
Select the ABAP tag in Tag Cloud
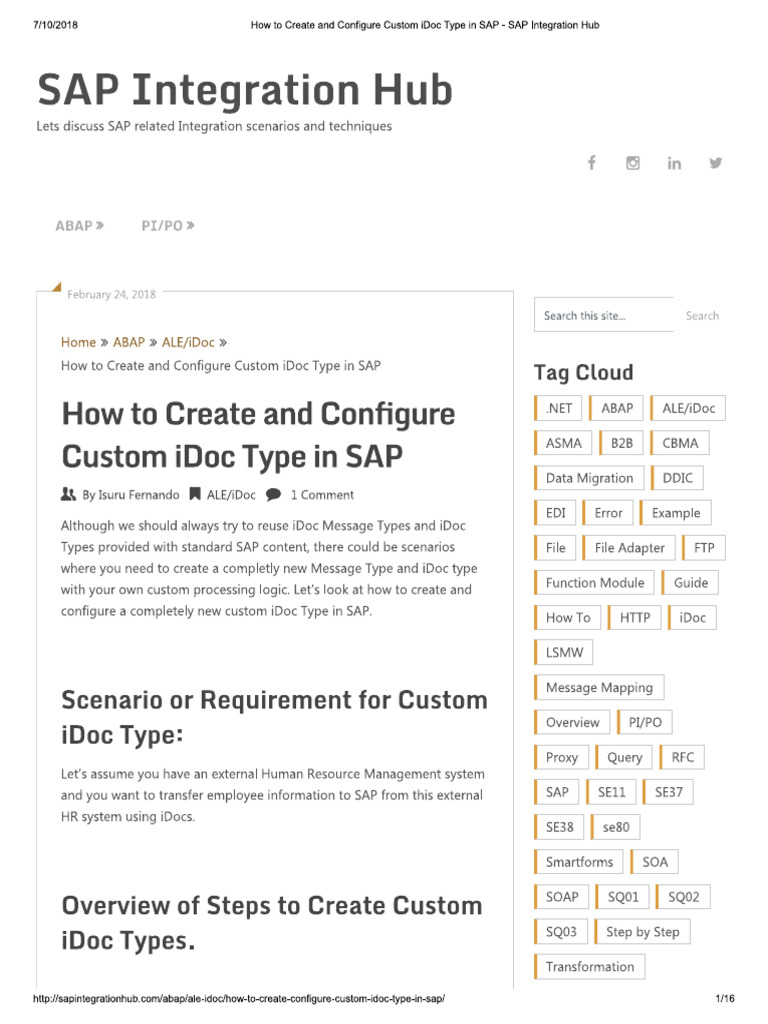coord(616,408)
